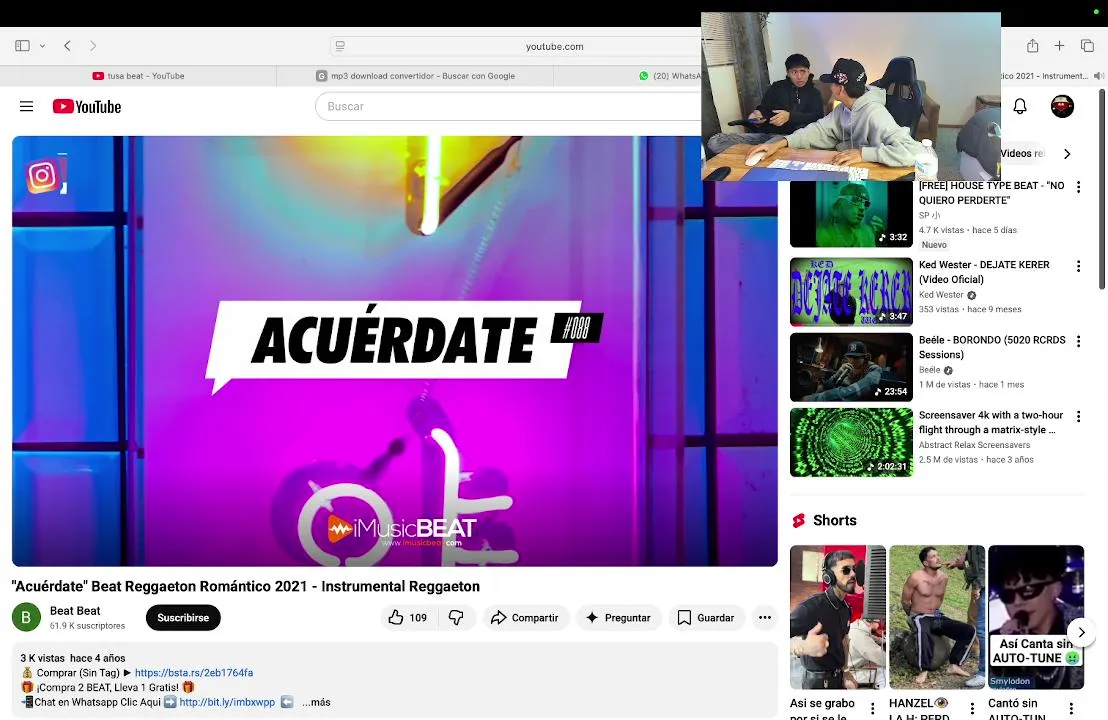Click the youtube.com address bar
The image size is (1108, 720).
click(x=554, y=47)
